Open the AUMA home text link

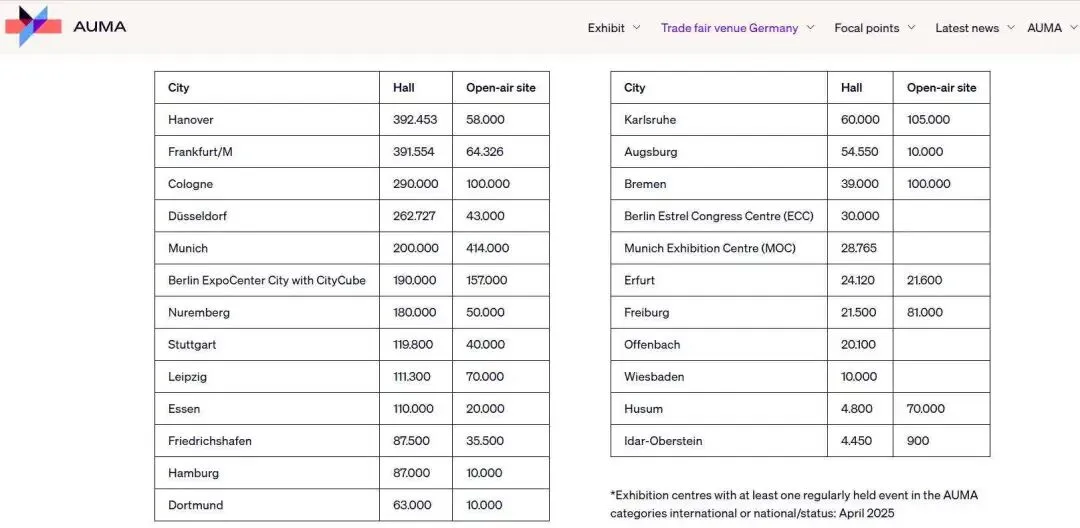coord(99,27)
